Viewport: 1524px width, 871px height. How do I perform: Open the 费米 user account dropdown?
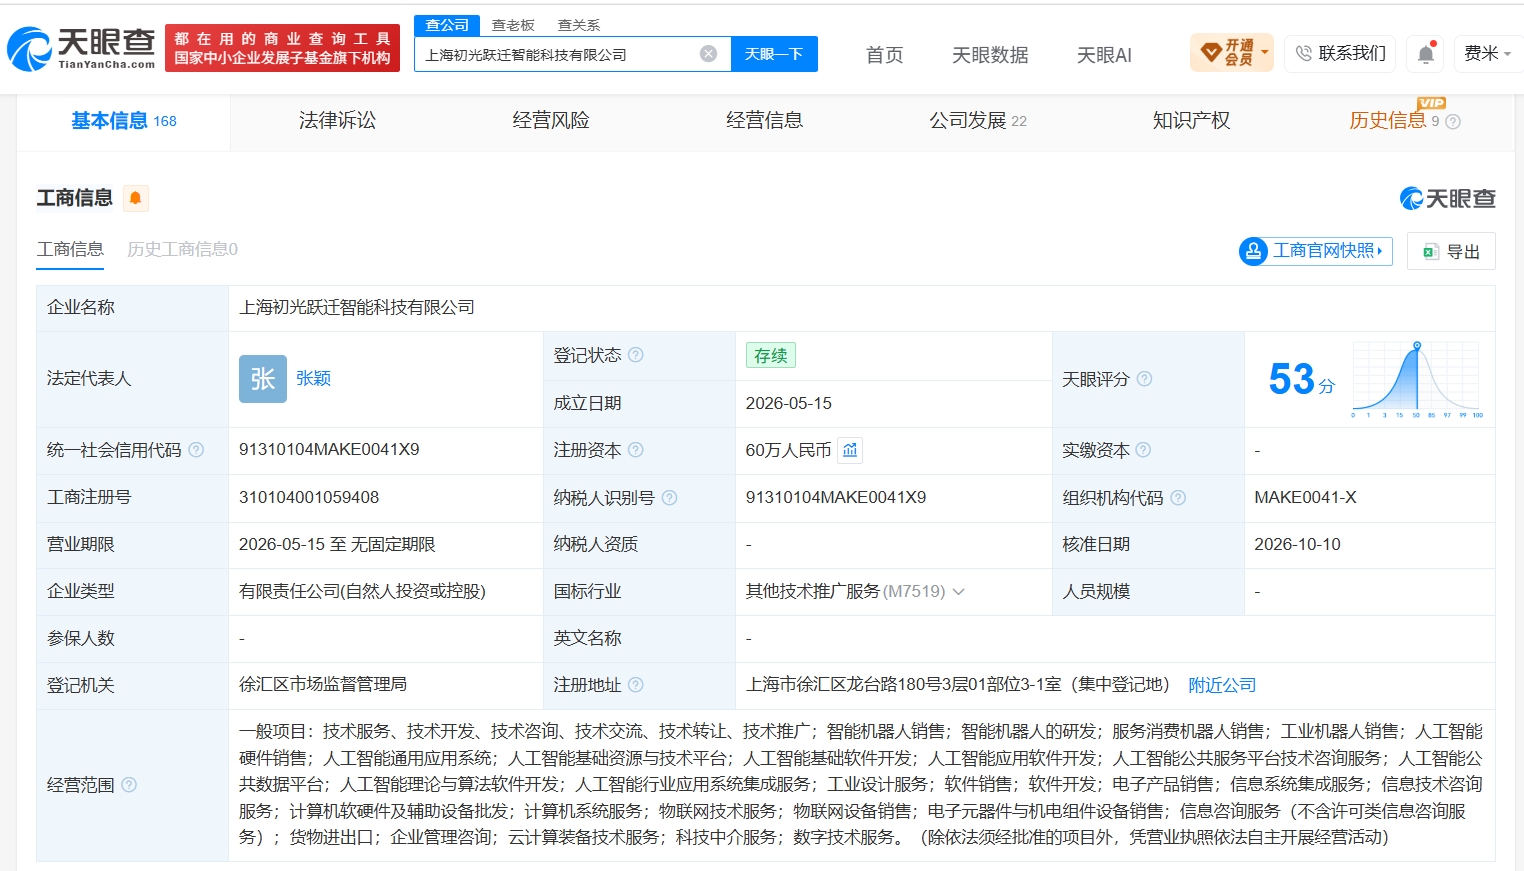[x=1487, y=53]
